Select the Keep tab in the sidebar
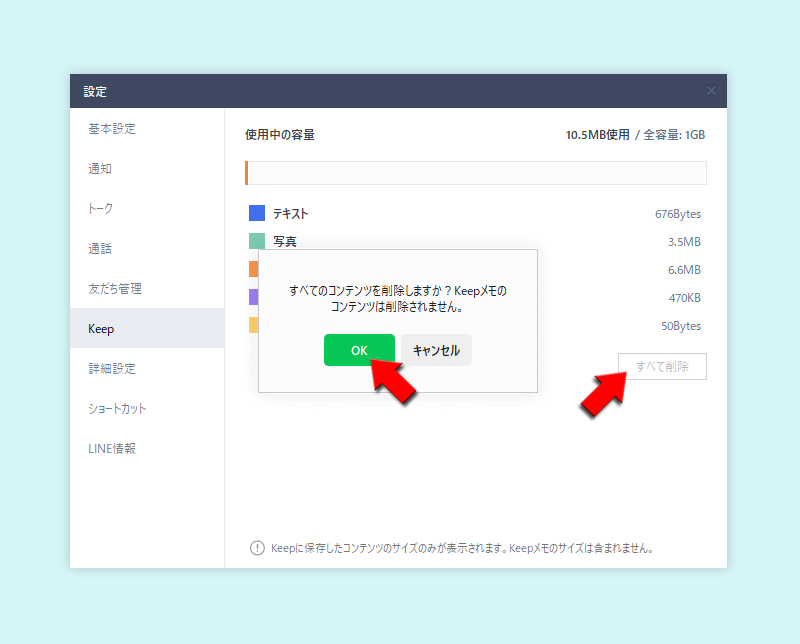The width and height of the screenshot is (800, 644). (100, 328)
